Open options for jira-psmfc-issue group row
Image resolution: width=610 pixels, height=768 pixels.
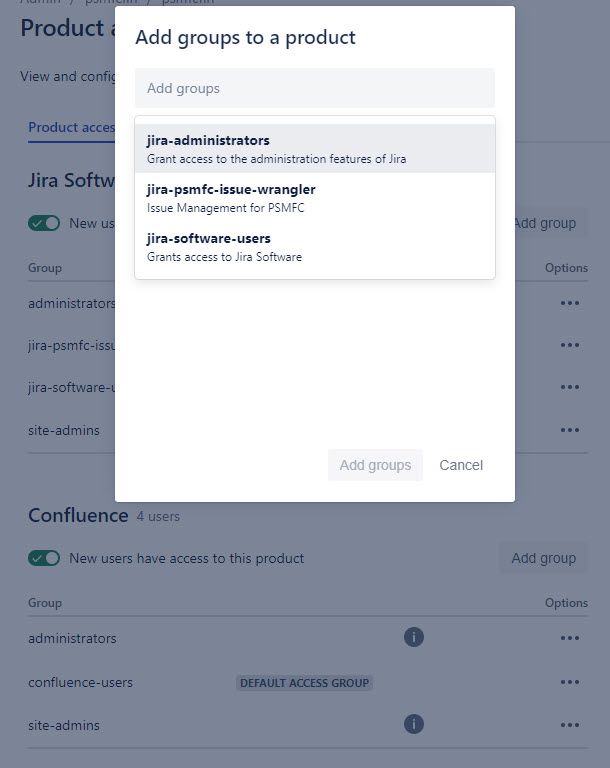tap(570, 345)
